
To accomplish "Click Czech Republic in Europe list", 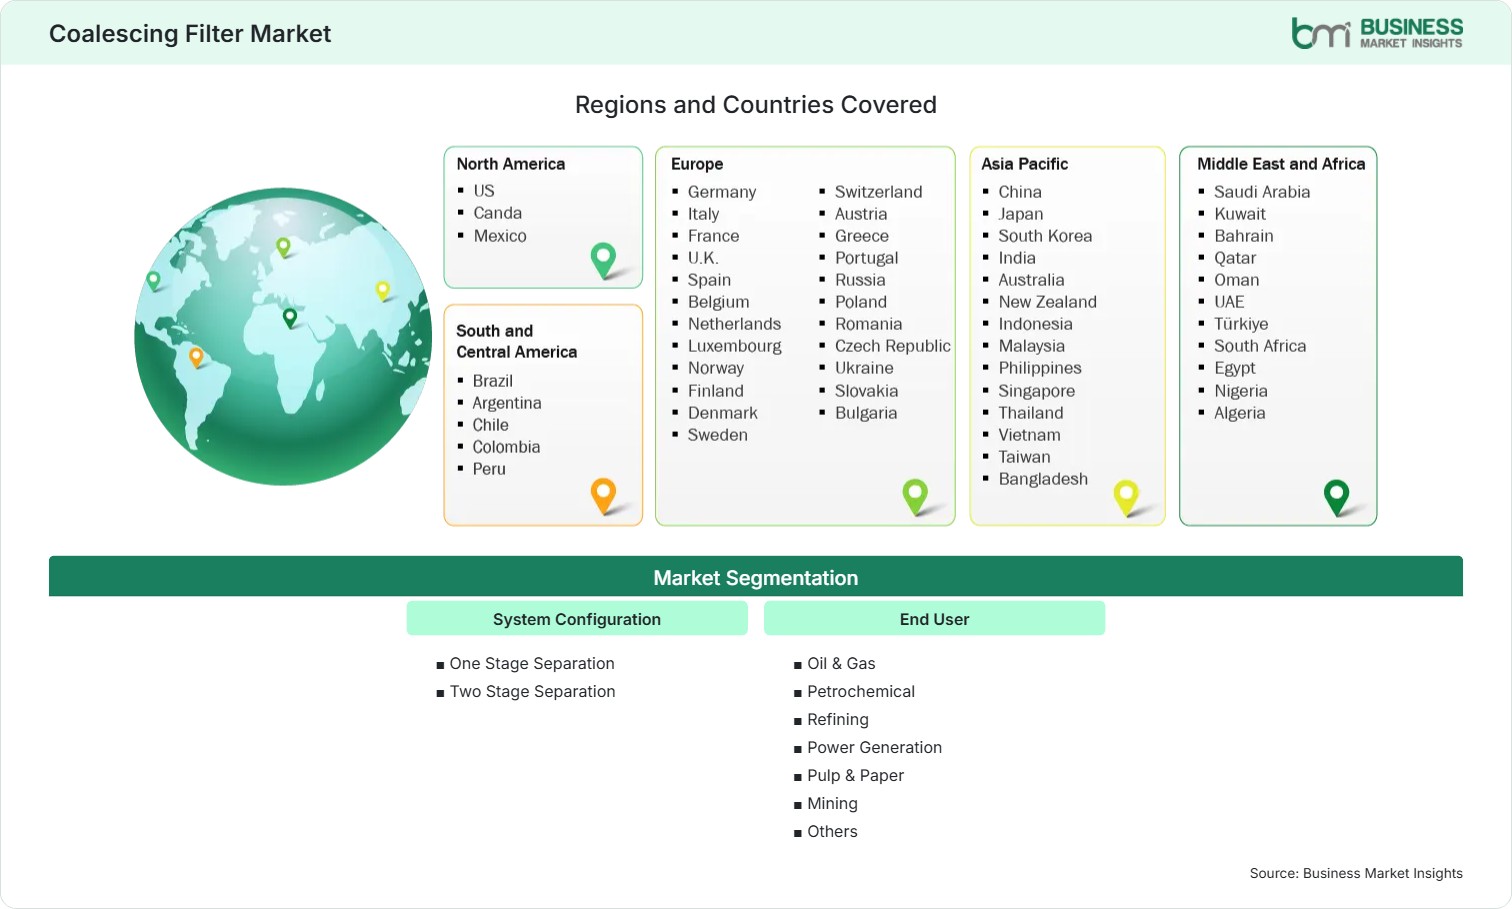I will 893,346.
